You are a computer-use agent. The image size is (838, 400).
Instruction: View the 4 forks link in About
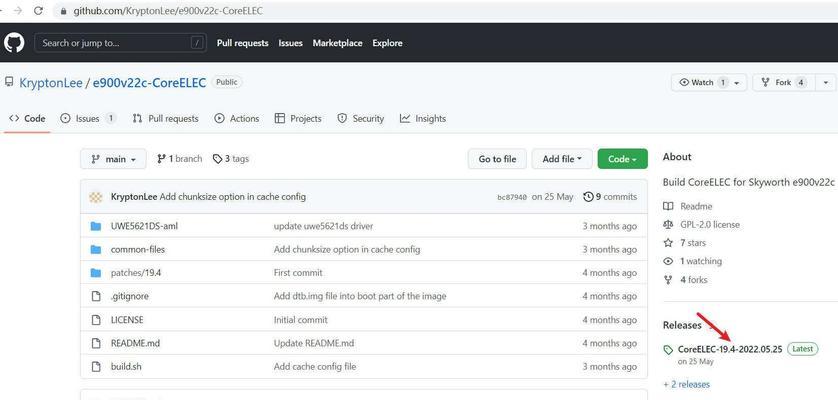tap(685, 280)
